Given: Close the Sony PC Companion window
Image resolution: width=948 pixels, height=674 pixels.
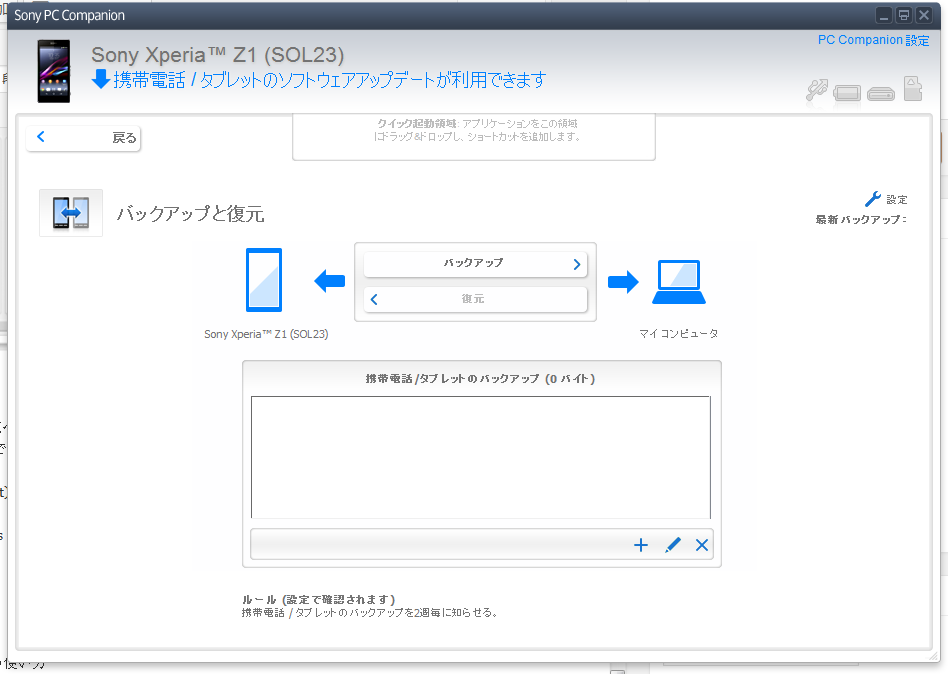Looking at the screenshot, I should (x=924, y=15).
